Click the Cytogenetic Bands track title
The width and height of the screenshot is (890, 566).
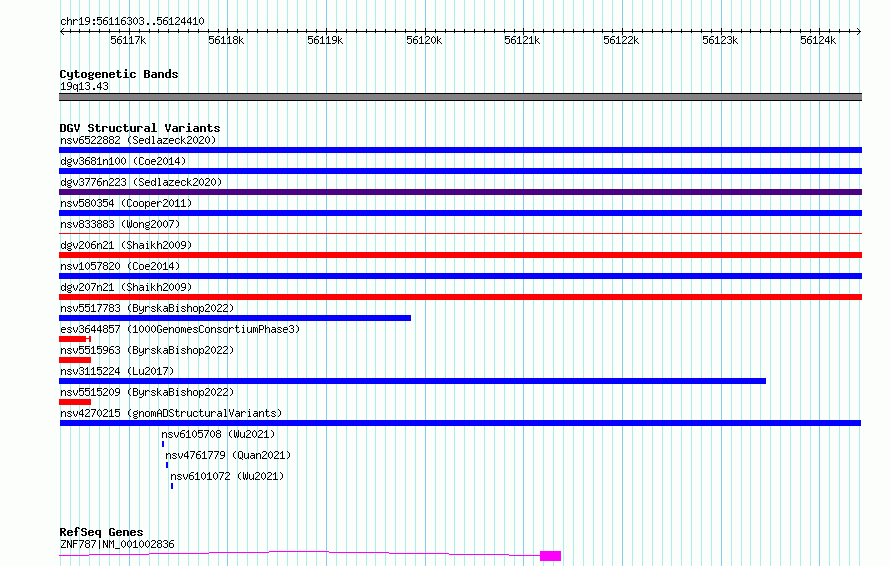(x=119, y=74)
